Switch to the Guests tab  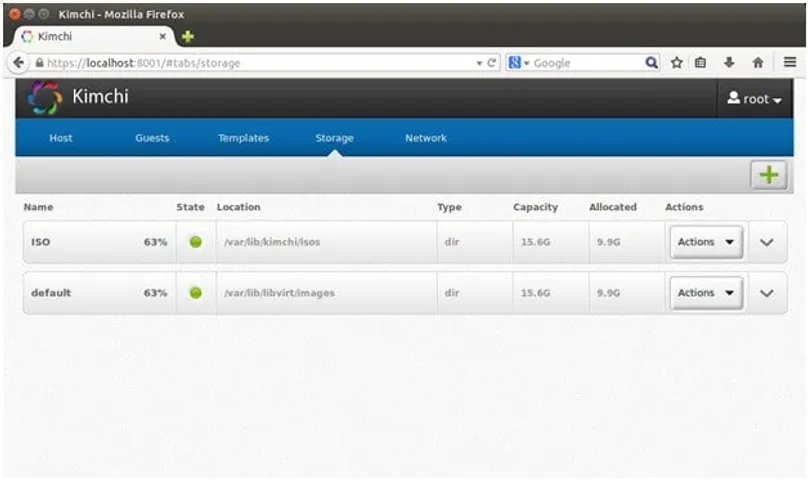click(x=152, y=138)
